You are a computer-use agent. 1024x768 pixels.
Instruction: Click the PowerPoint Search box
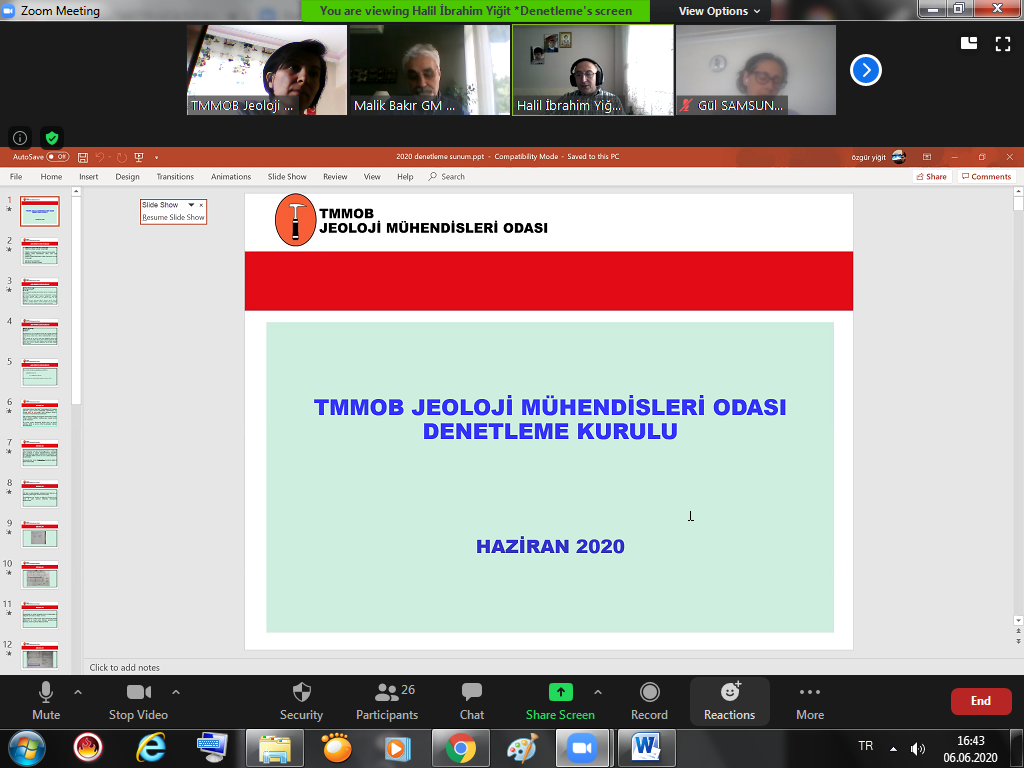pyautogui.click(x=447, y=177)
